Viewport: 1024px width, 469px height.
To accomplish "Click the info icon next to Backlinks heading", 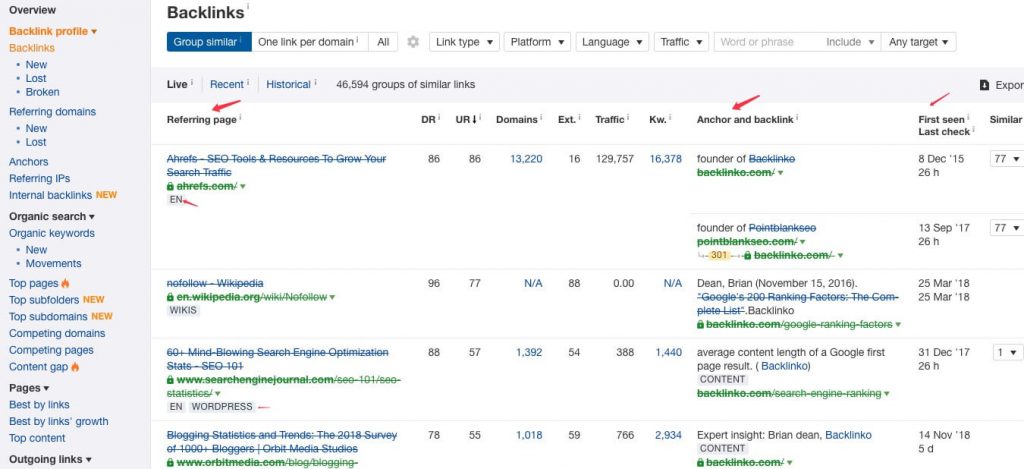I will [248, 7].
